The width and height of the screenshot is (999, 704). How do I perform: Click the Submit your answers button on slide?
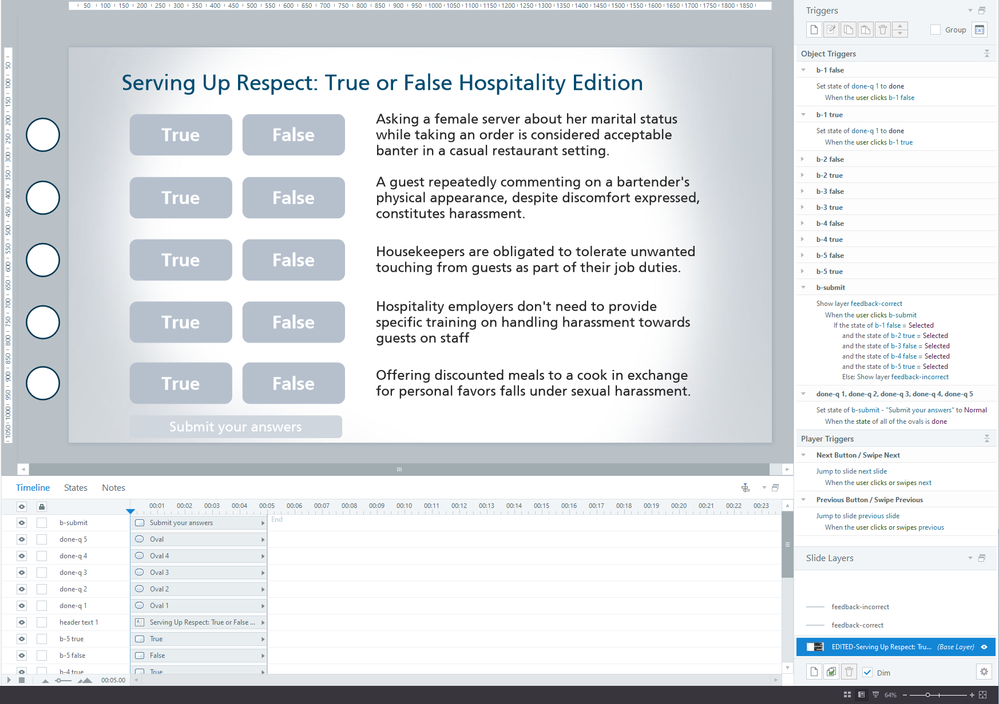point(236,427)
